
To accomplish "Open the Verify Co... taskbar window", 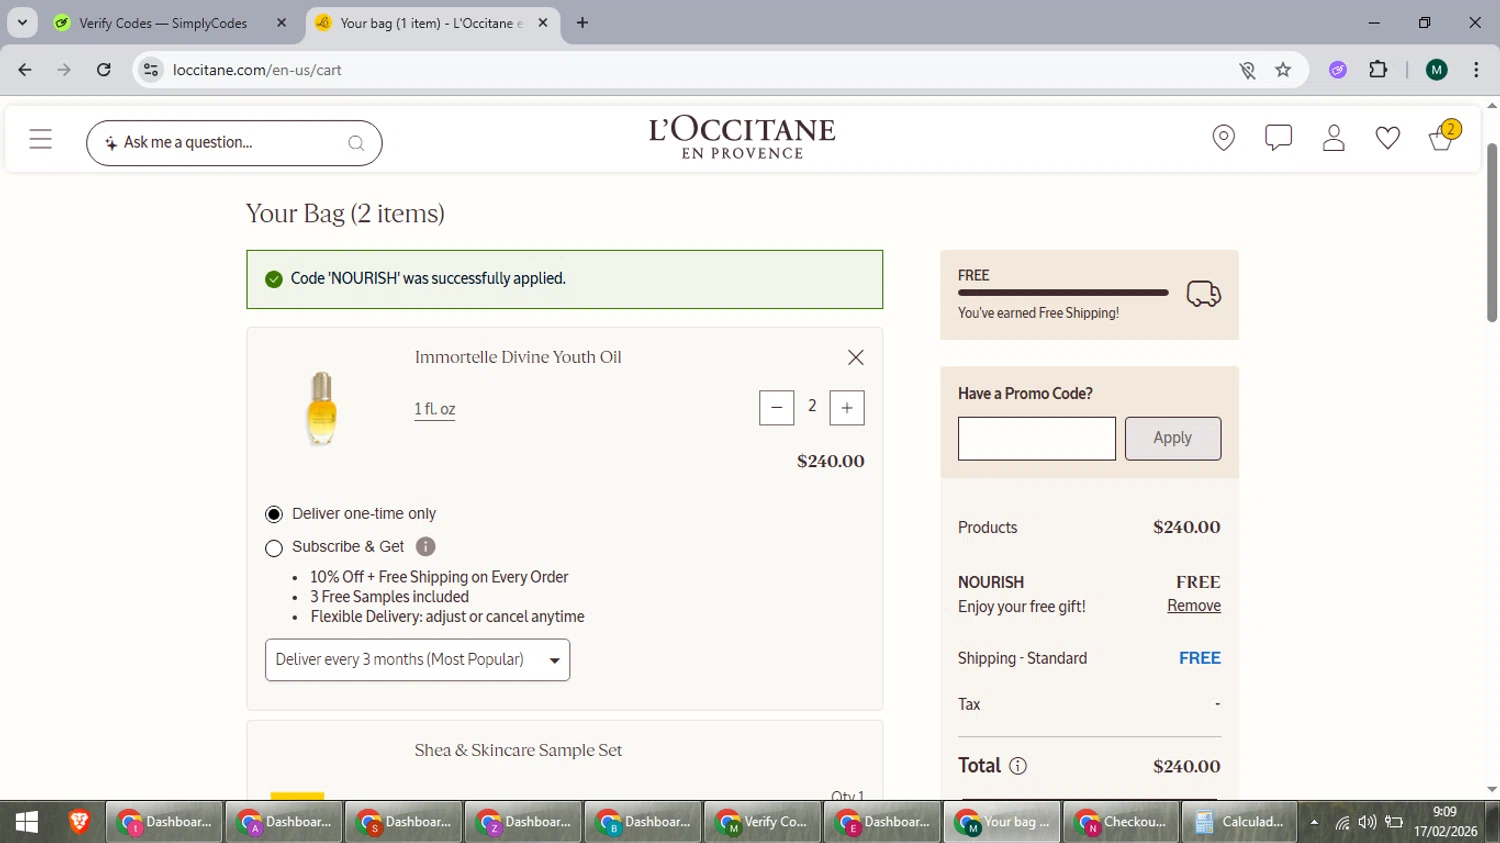I will click(x=762, y=822).
